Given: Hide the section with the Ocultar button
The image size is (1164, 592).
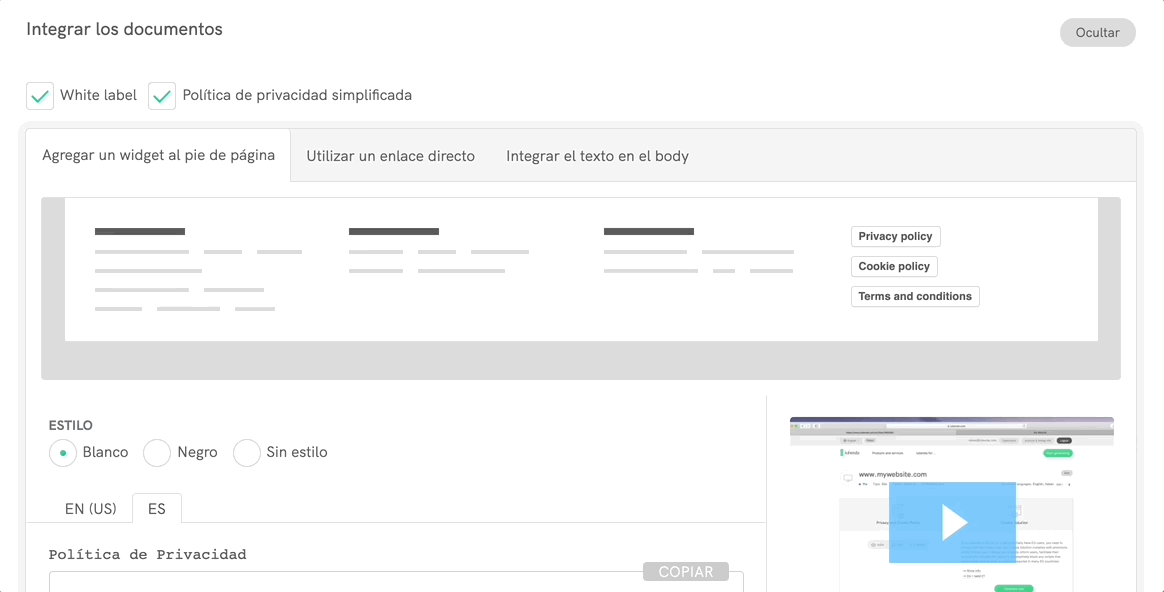Looking at the screenshot, I should (x=1097, y=32).
